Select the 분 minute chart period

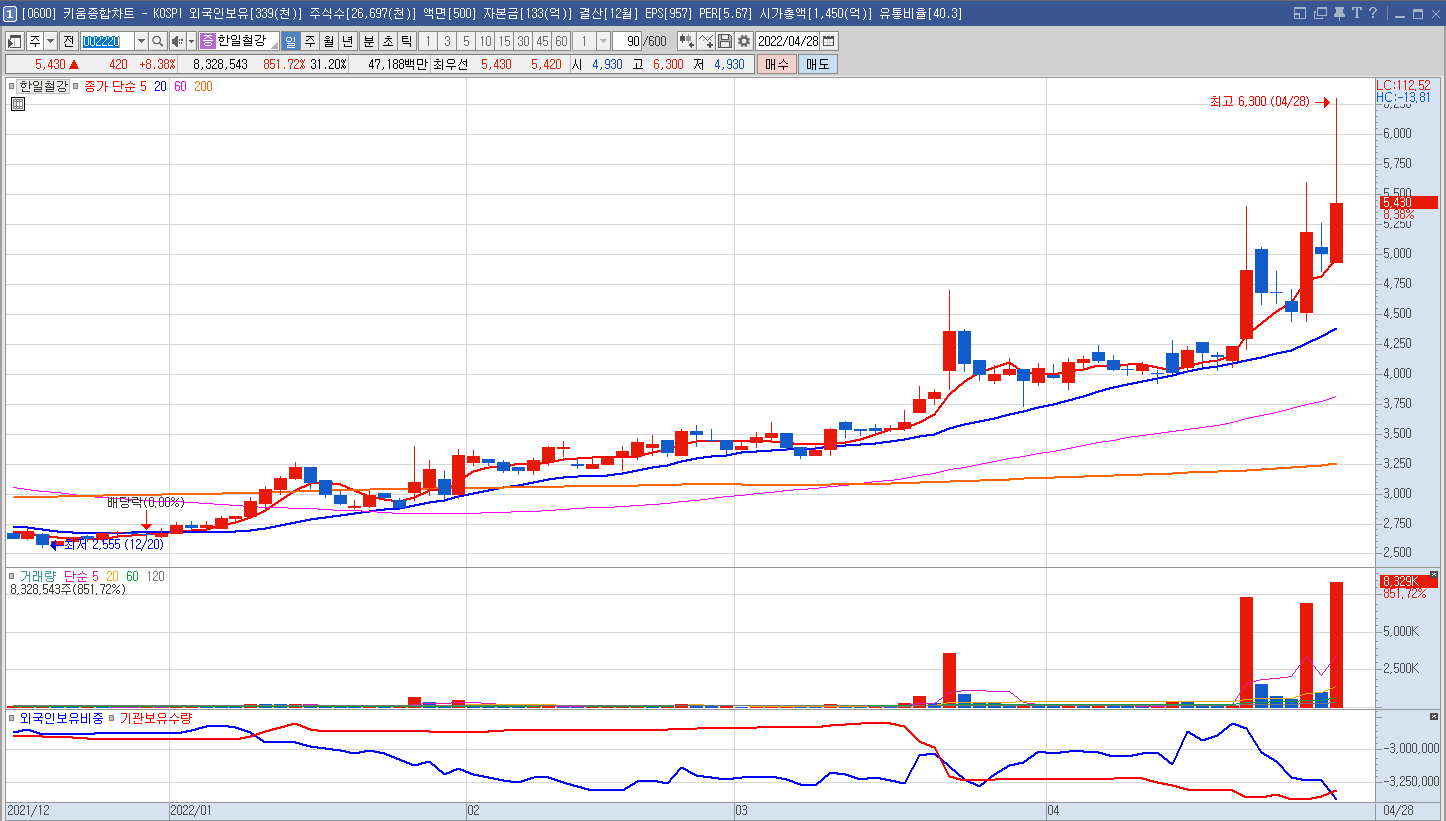pos(368,41)
